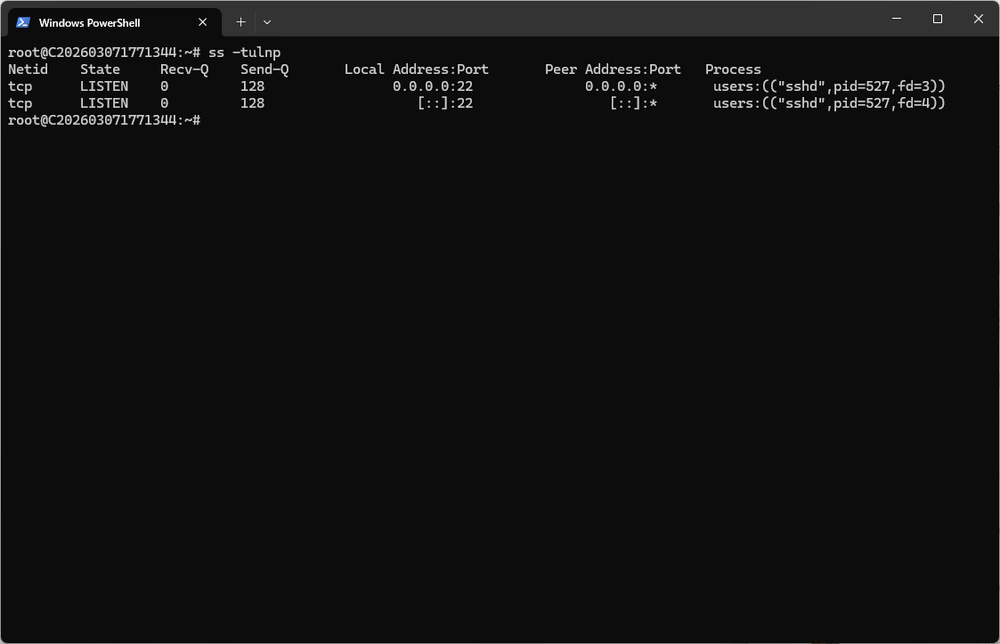Click the 'Send-Q' column header
Screen dimensions: 1000x644
tap(264, 70)
